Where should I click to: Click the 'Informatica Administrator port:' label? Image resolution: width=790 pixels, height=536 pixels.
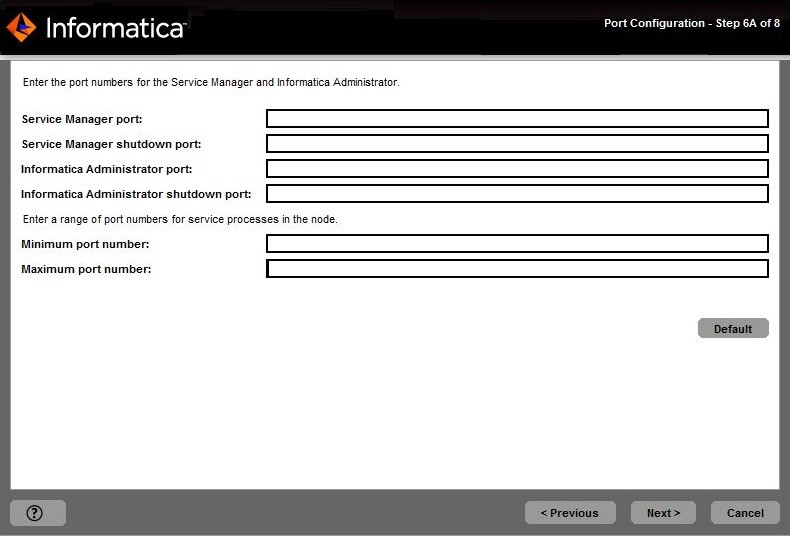(x=106, y=169)
